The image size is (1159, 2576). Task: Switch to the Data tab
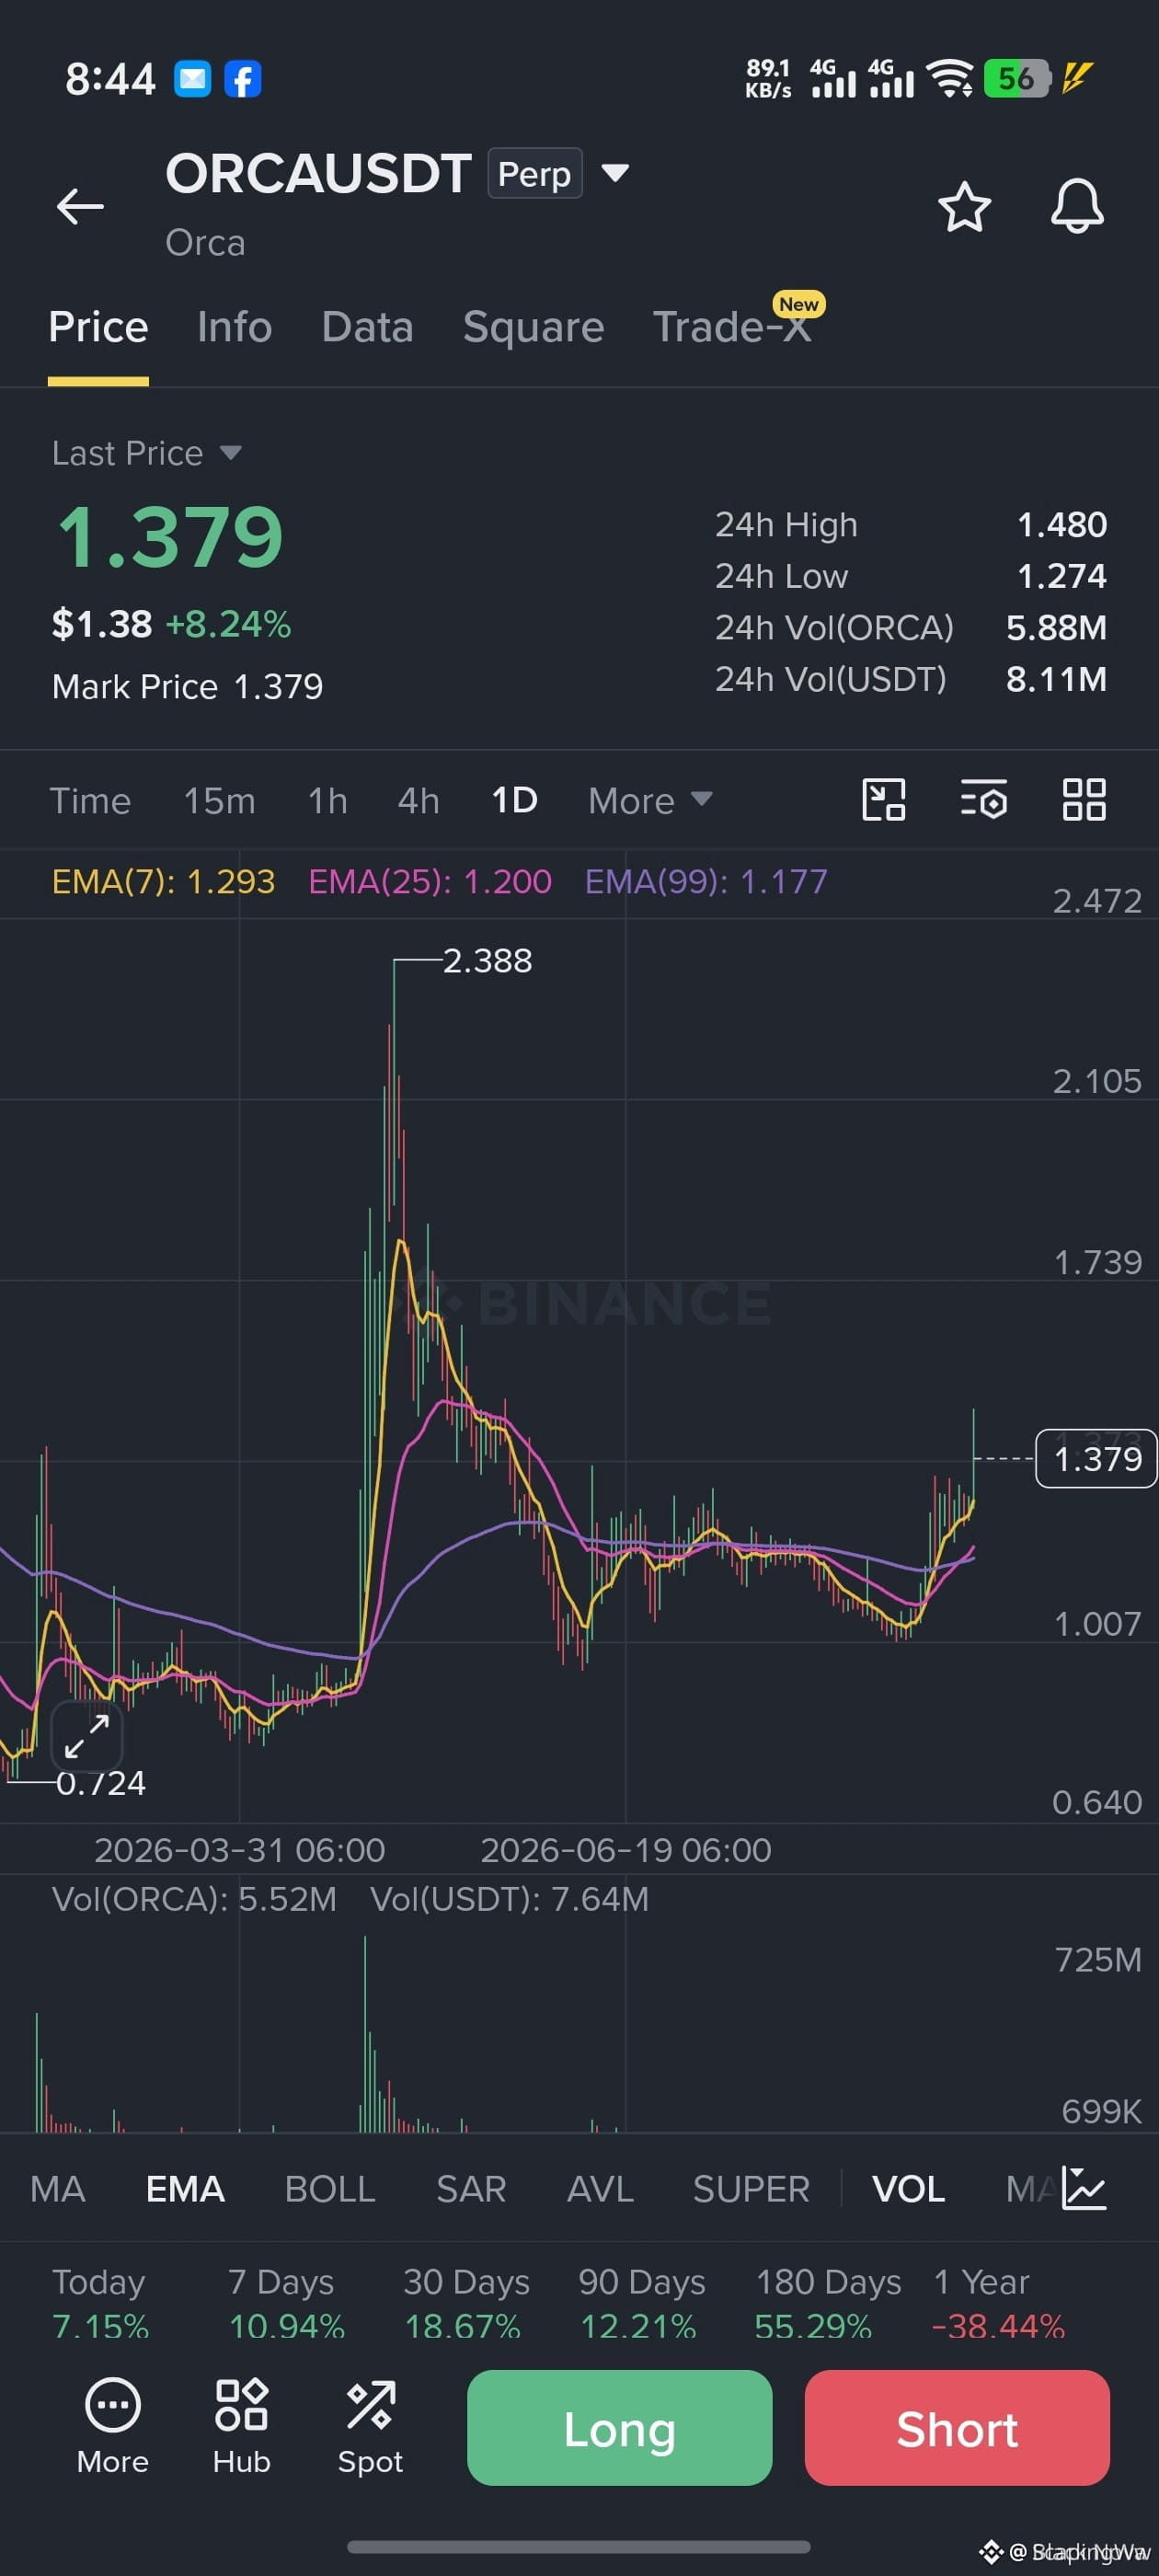367,327
